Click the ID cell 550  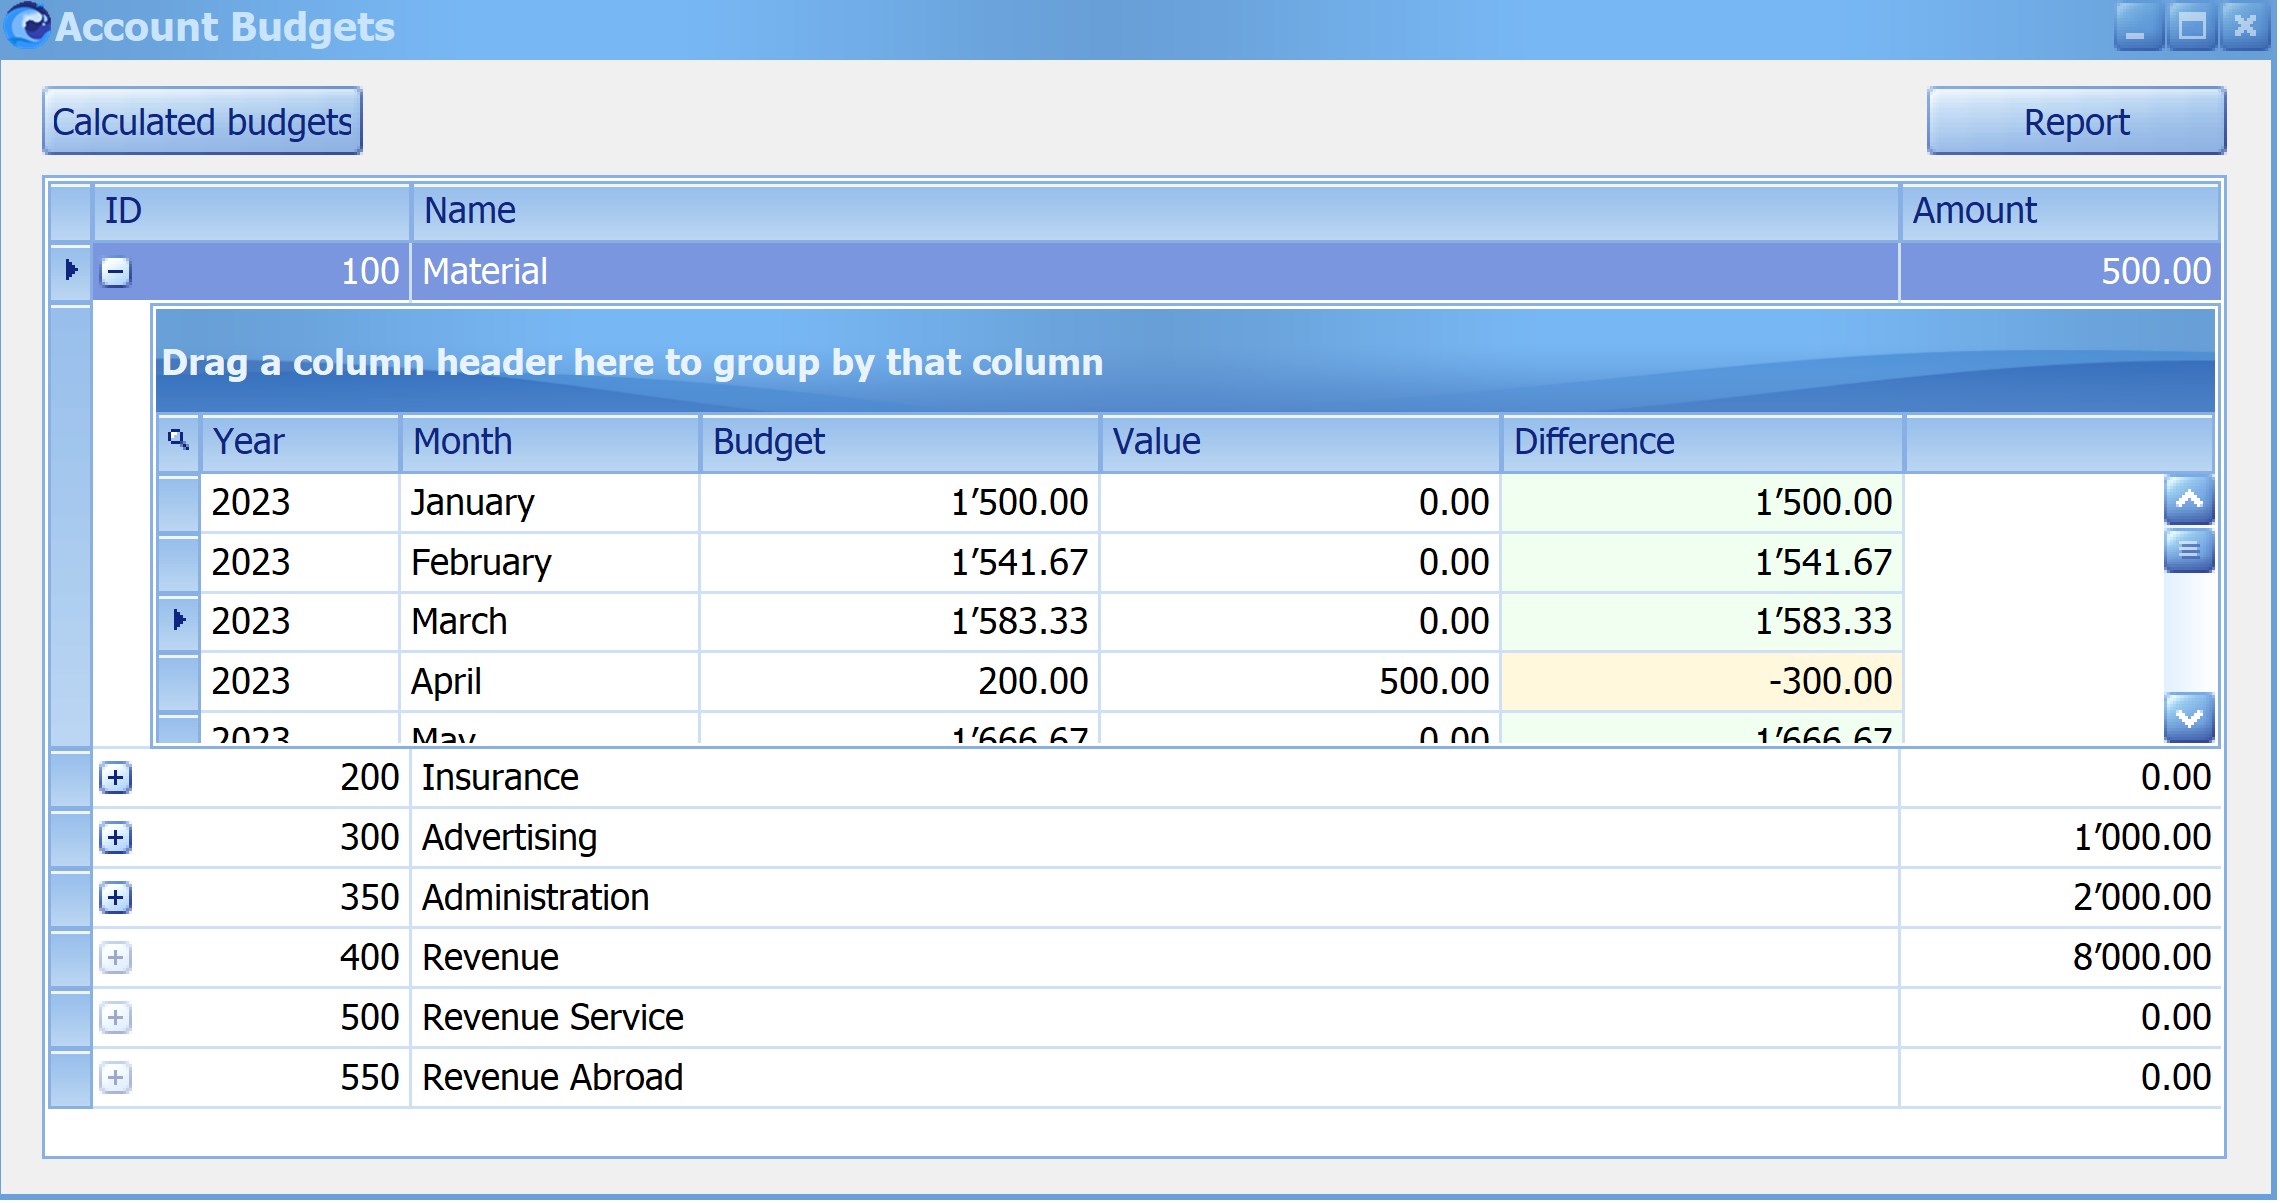click(252, 1078)
